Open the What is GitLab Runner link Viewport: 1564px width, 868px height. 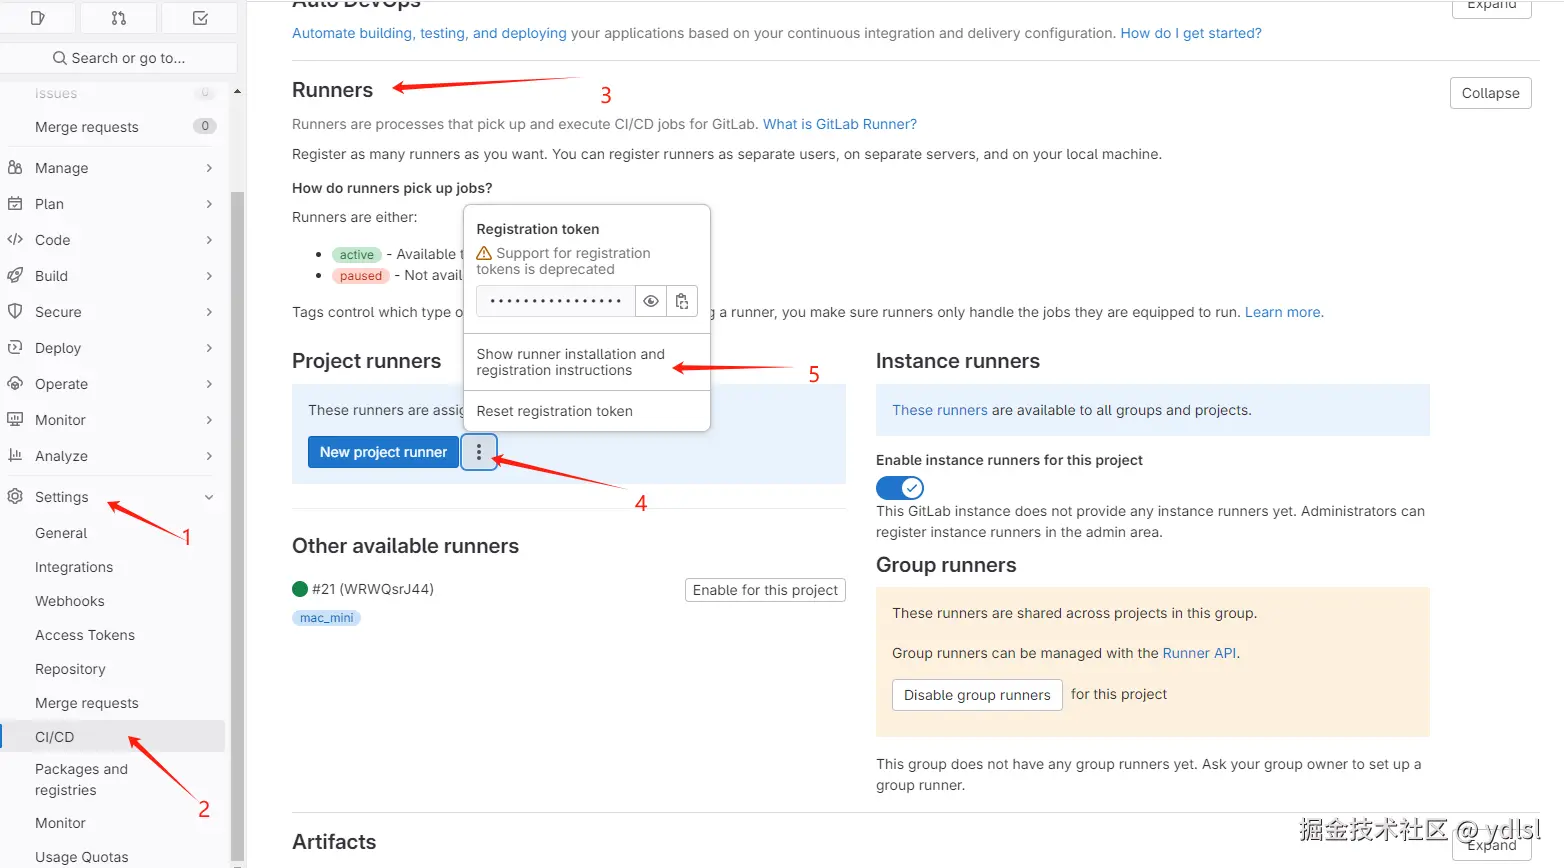pos(839,124)
